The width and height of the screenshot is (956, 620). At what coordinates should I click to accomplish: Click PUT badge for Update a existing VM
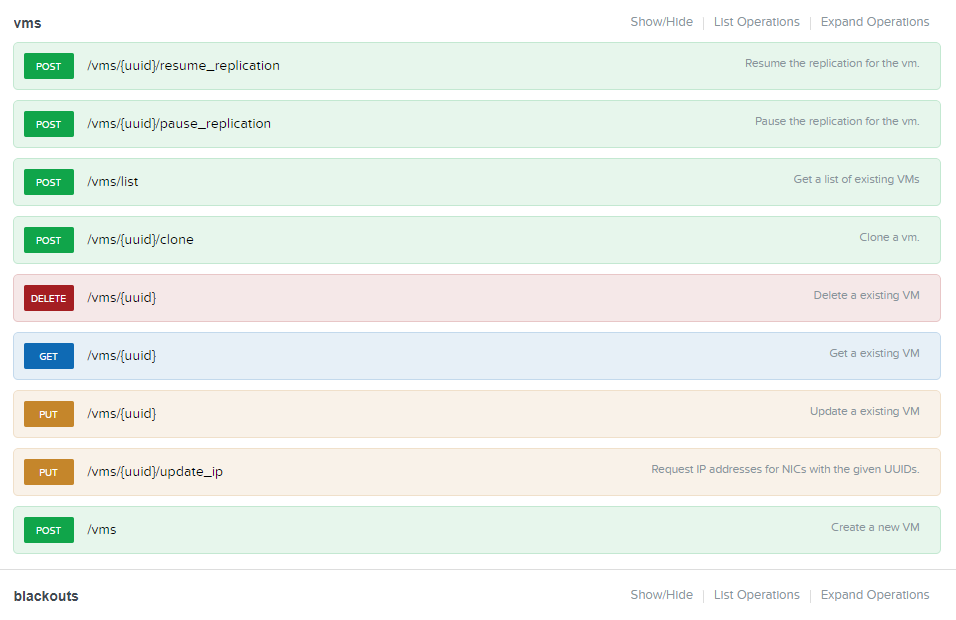tap(49, 413)
